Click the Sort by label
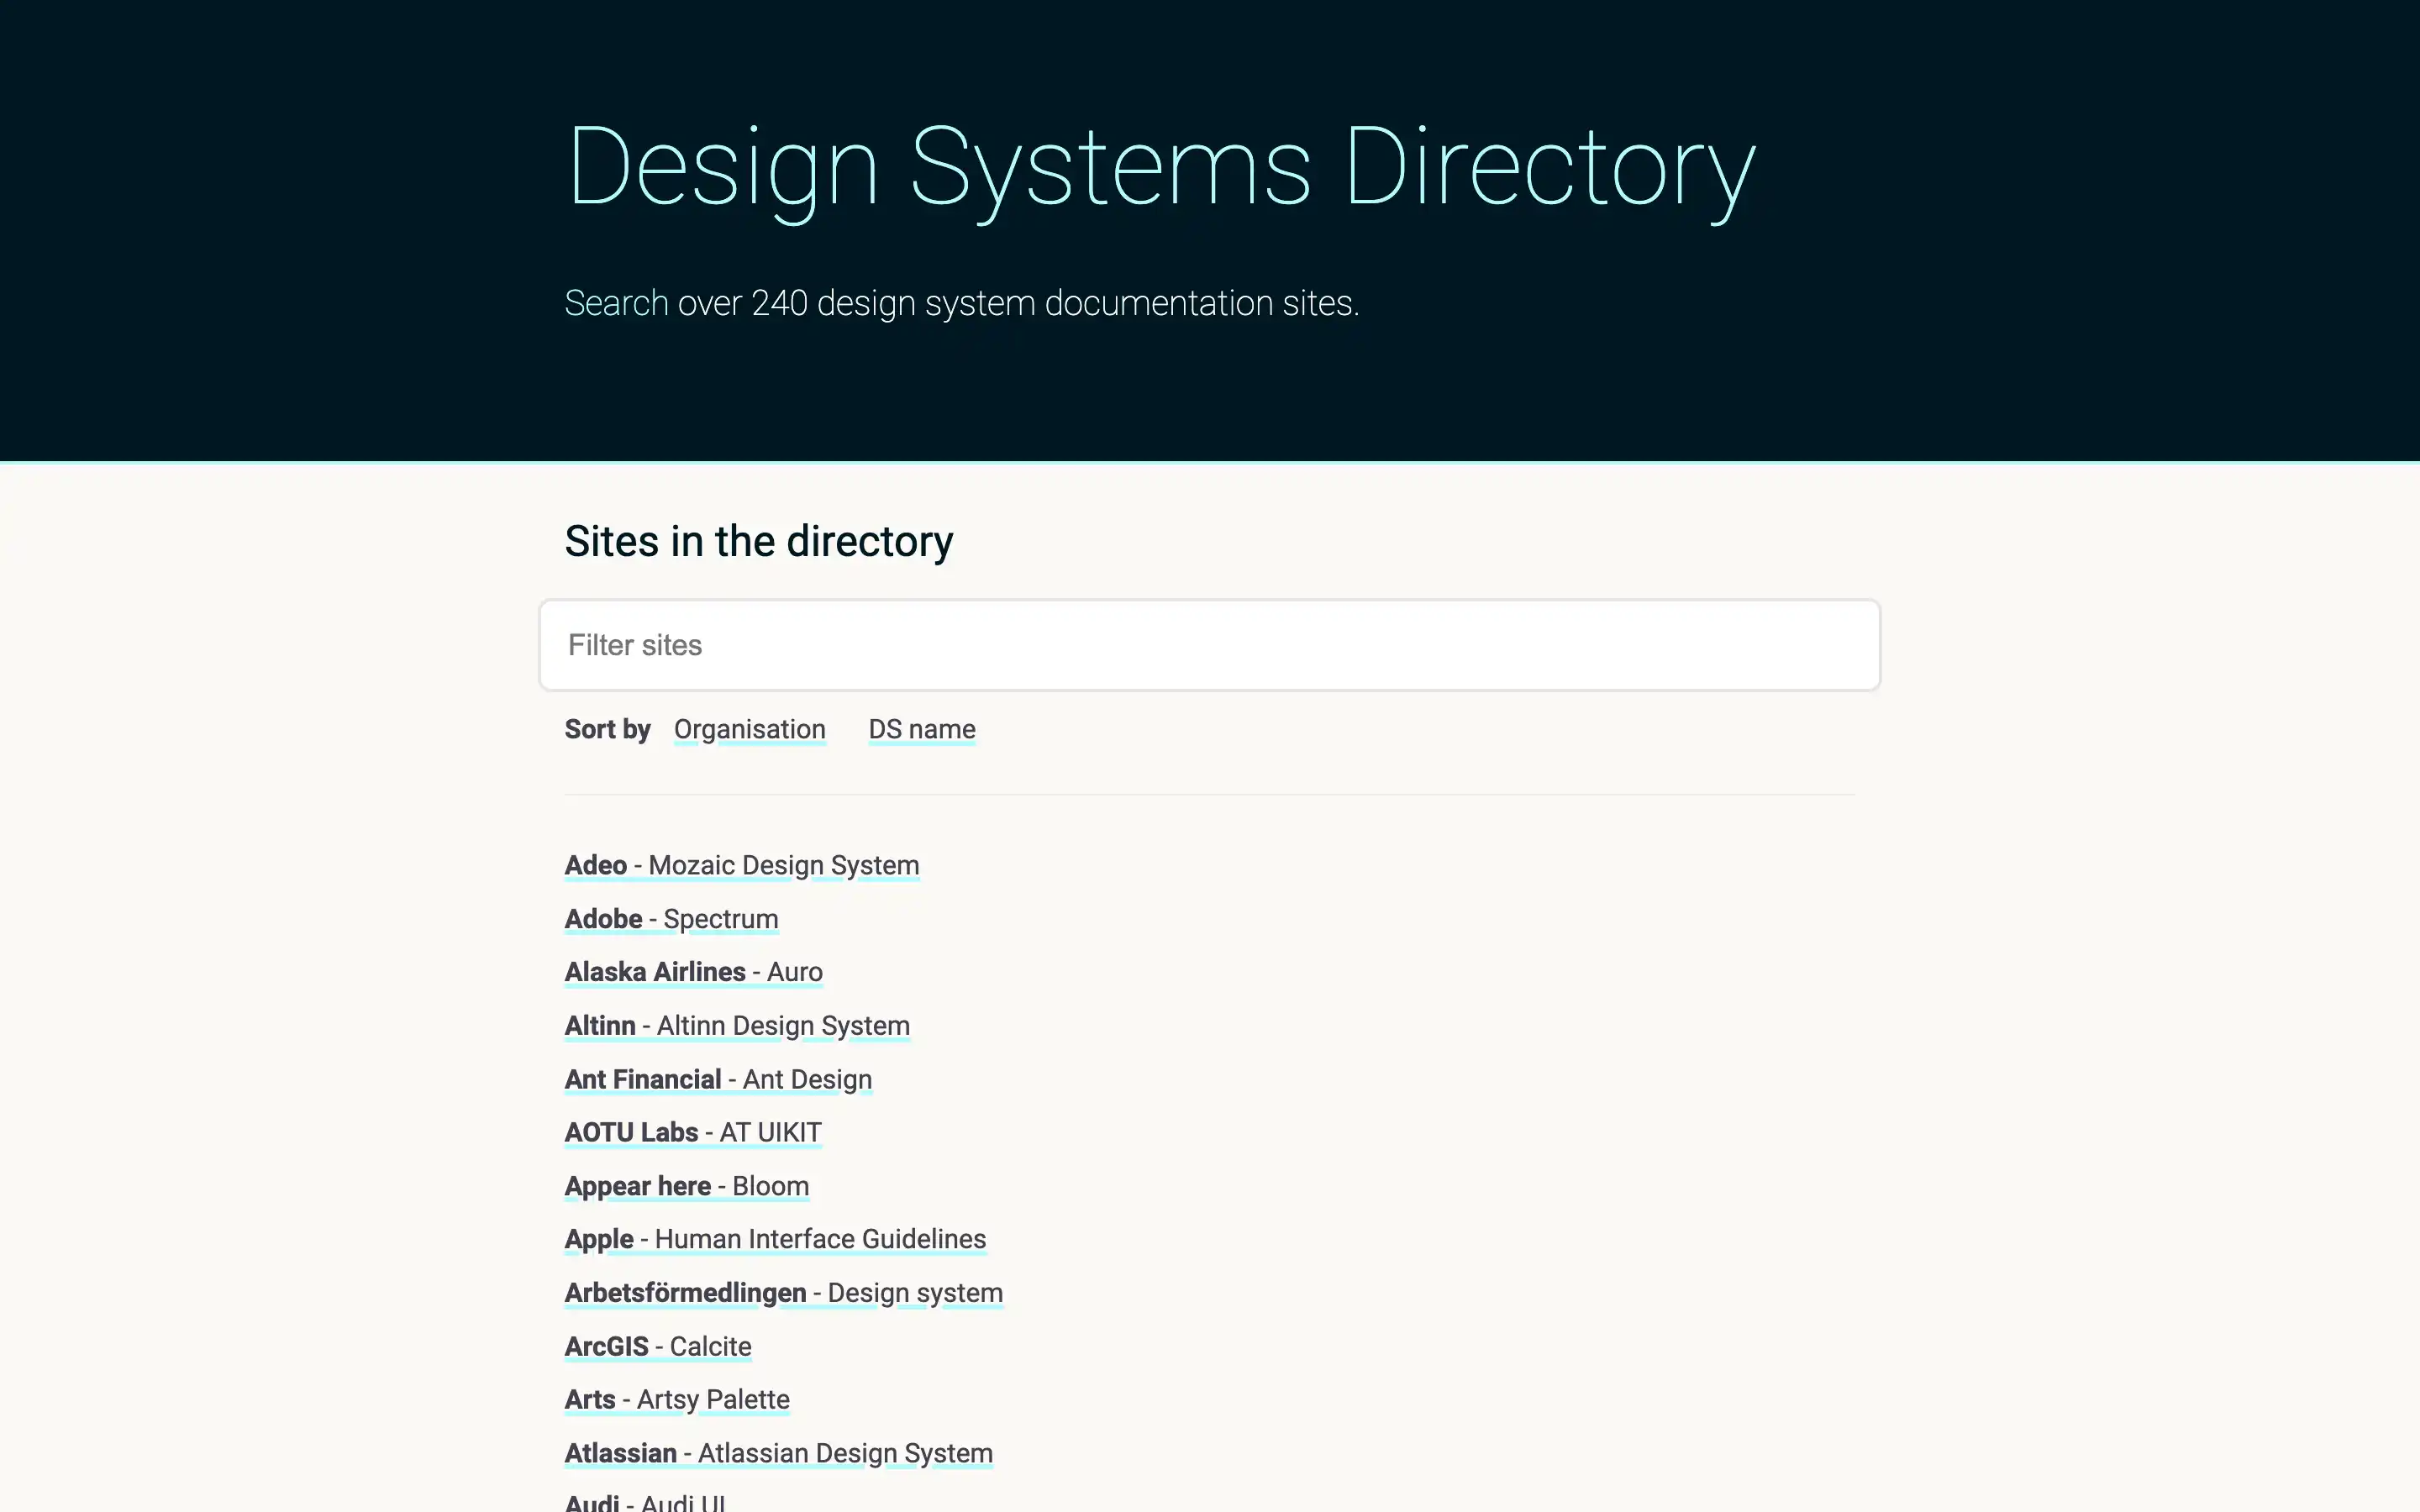Viewport: 2420px width, 1512px height. (x=607, y=729)
